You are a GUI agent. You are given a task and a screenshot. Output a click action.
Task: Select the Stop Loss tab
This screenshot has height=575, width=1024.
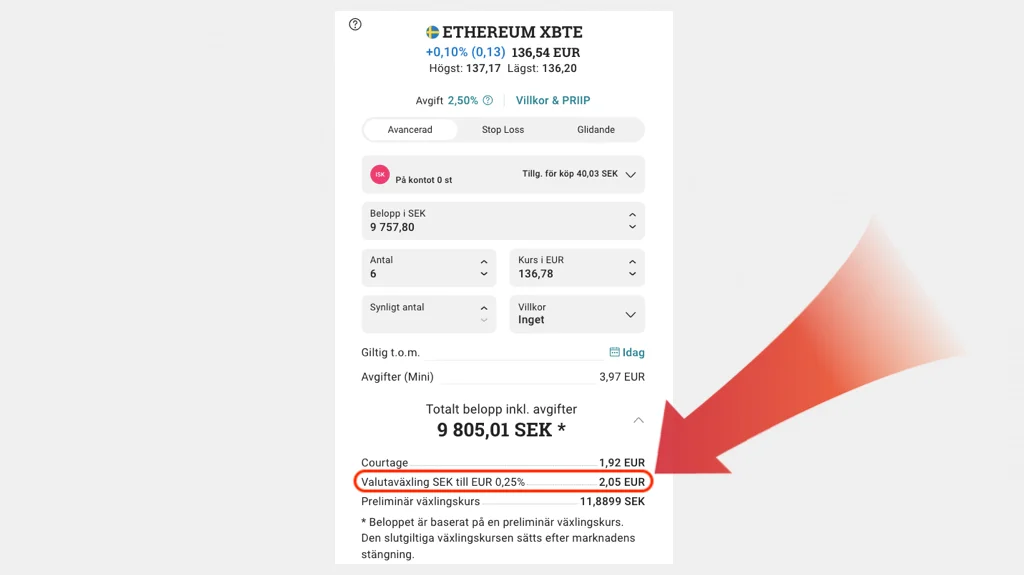click(x=503, y=130)
